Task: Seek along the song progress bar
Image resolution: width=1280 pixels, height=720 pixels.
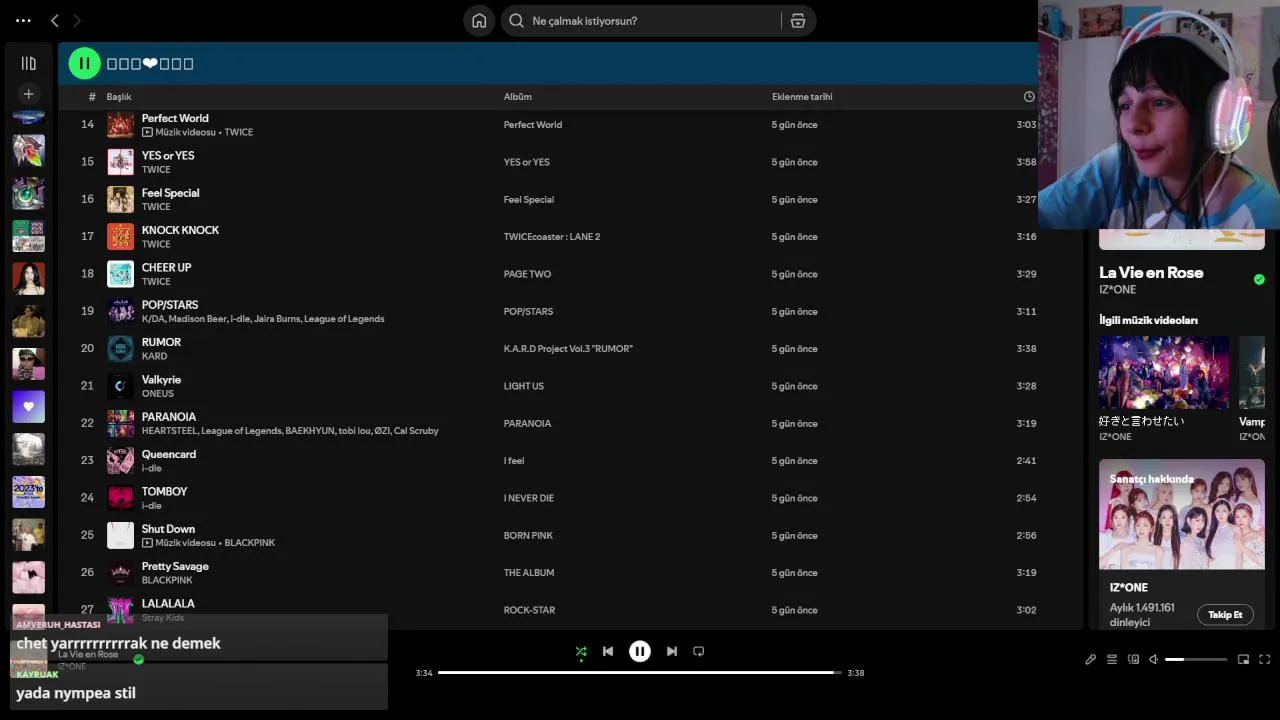Action: [640, 673]
